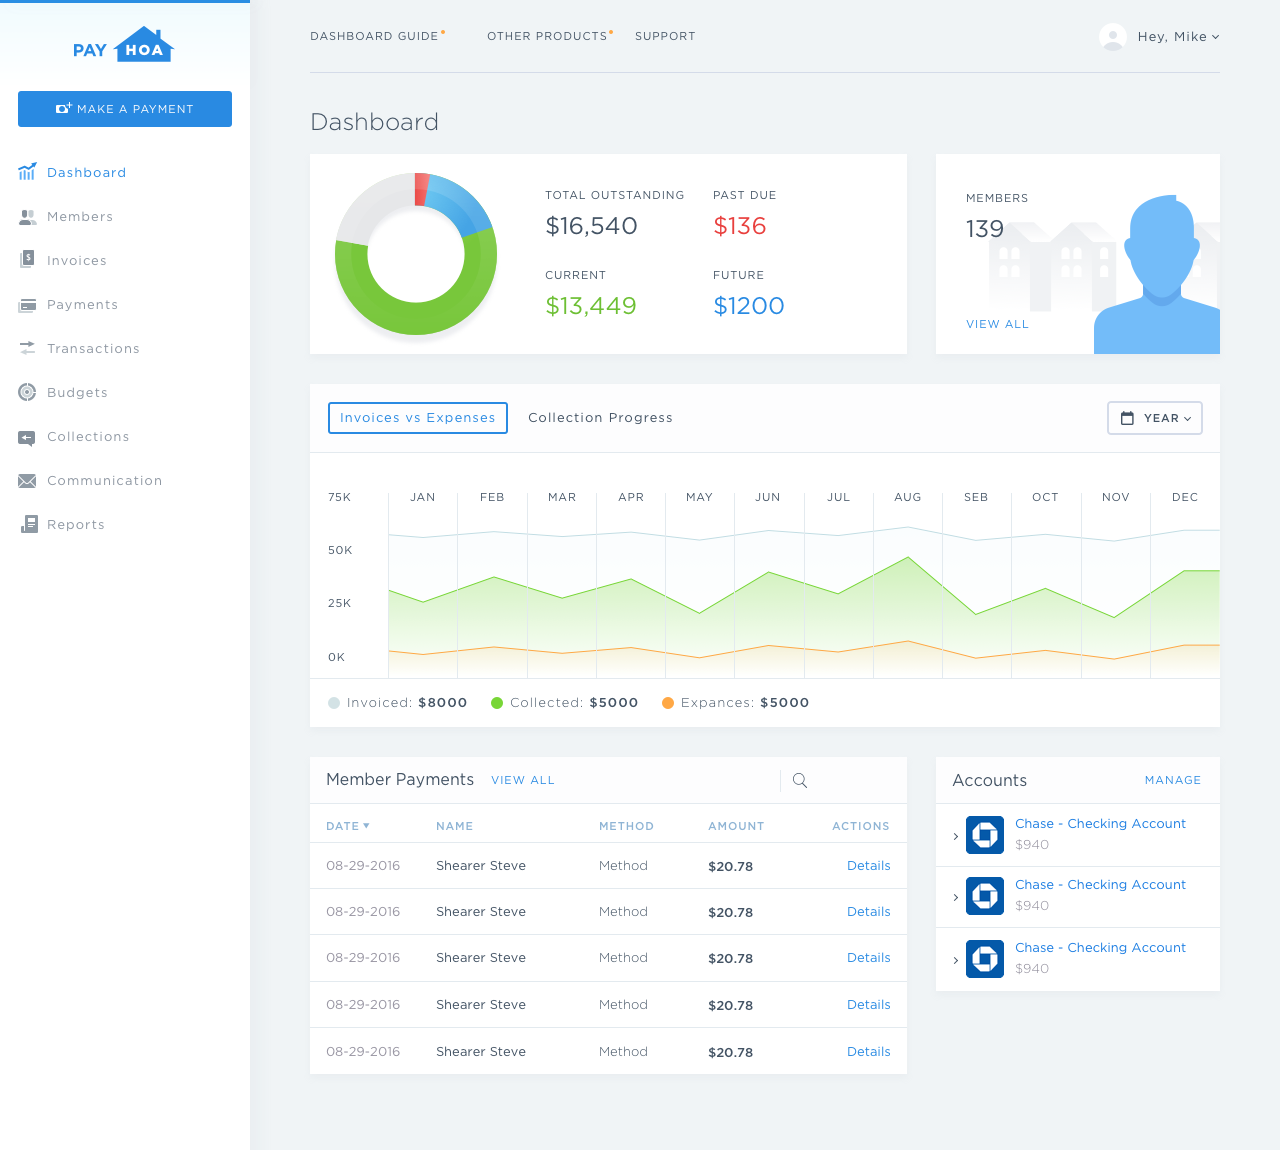Open the Support link
The height and width of the screenshot is (1150, 1280).
[x=665, y=36]
